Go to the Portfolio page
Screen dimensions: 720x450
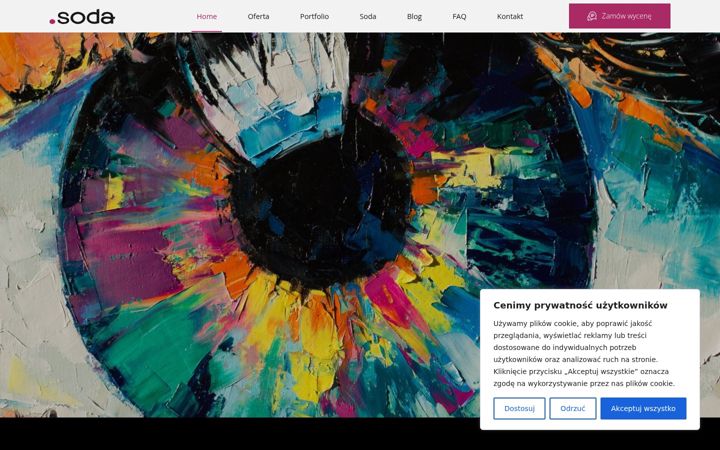315,16
